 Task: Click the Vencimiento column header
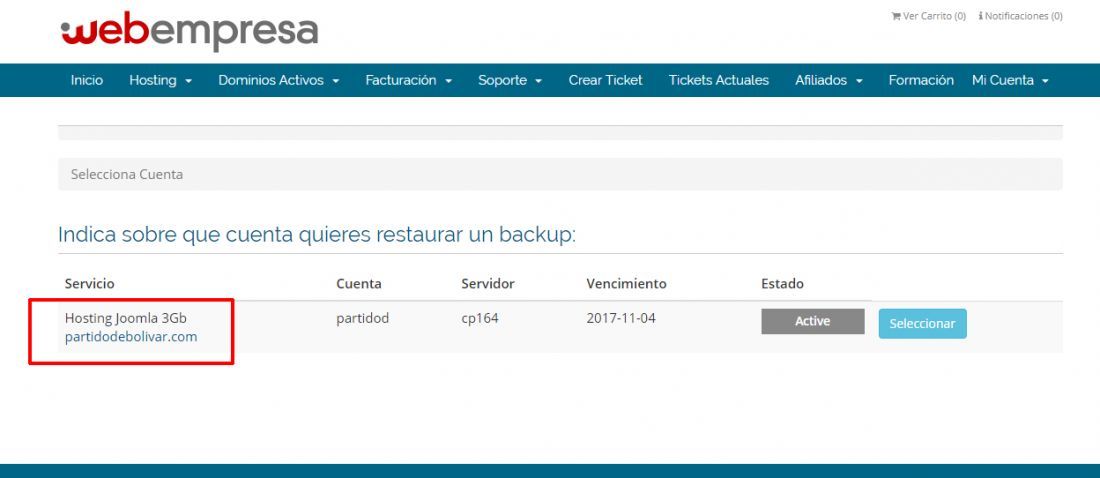626,284
